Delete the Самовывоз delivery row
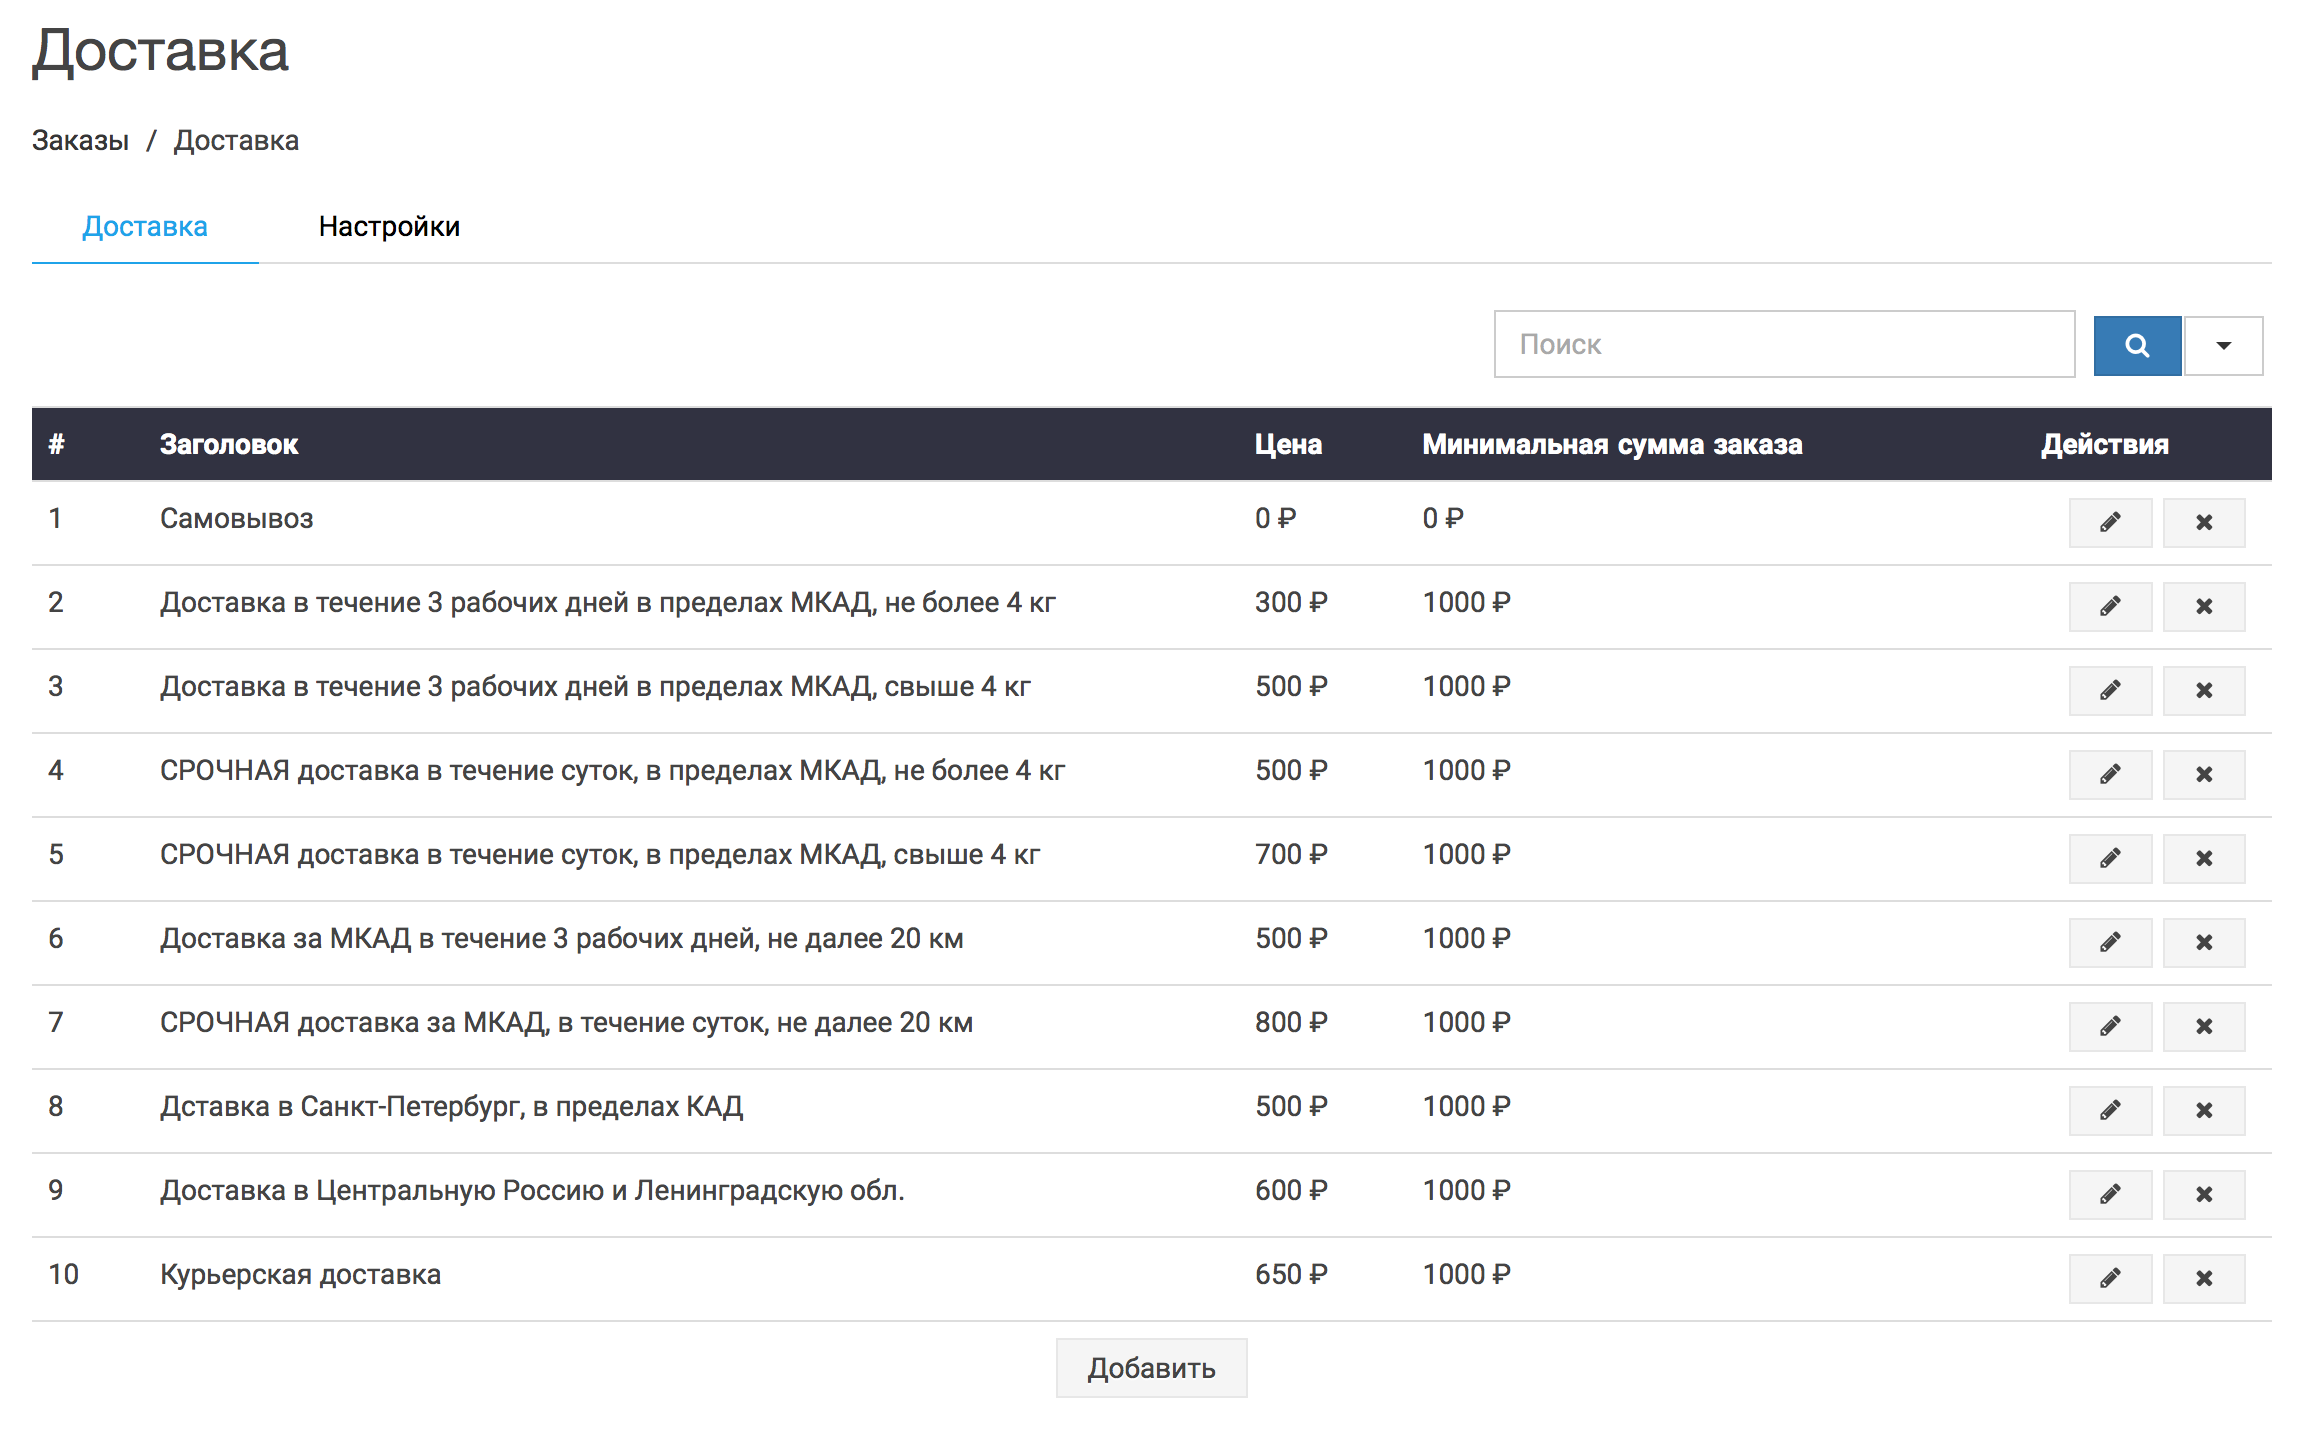The width and height of the screenshot is (2306, 1434). (2203, 522)
